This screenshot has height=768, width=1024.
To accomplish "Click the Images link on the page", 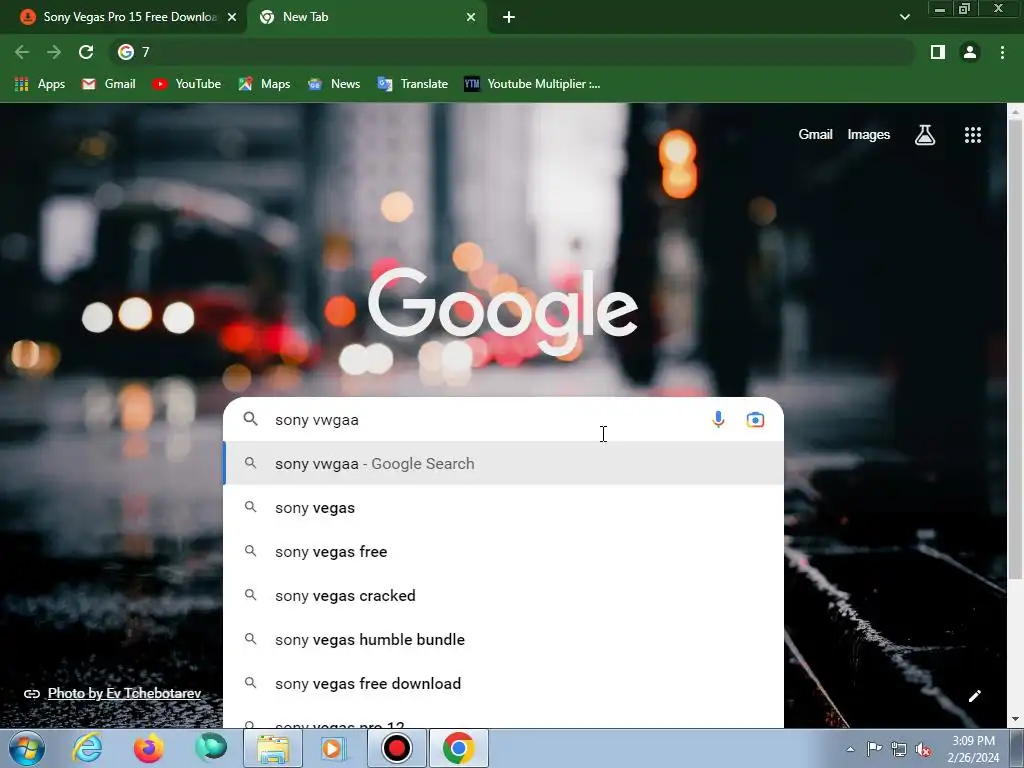I will click(x=869, y=135).
